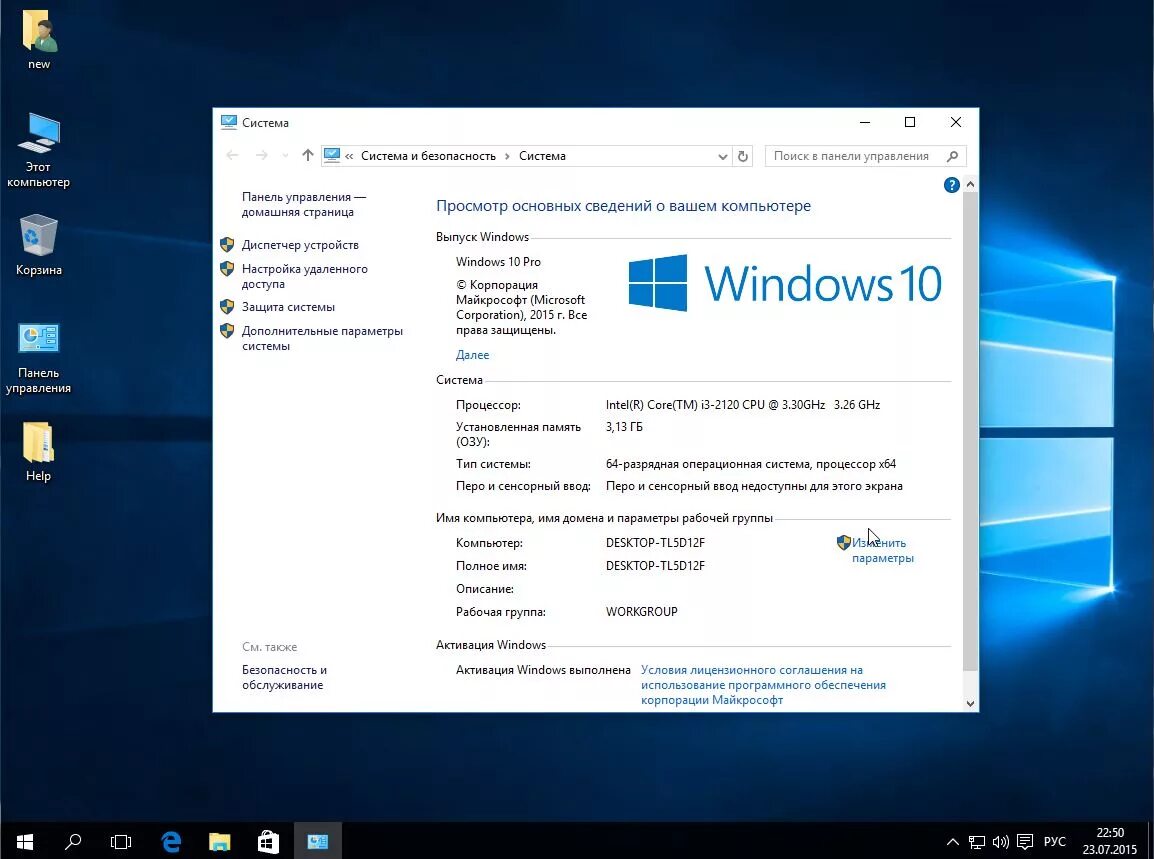Show hidden tray icons chevron
Screen dimensions: 1154x859
(952, 841)
